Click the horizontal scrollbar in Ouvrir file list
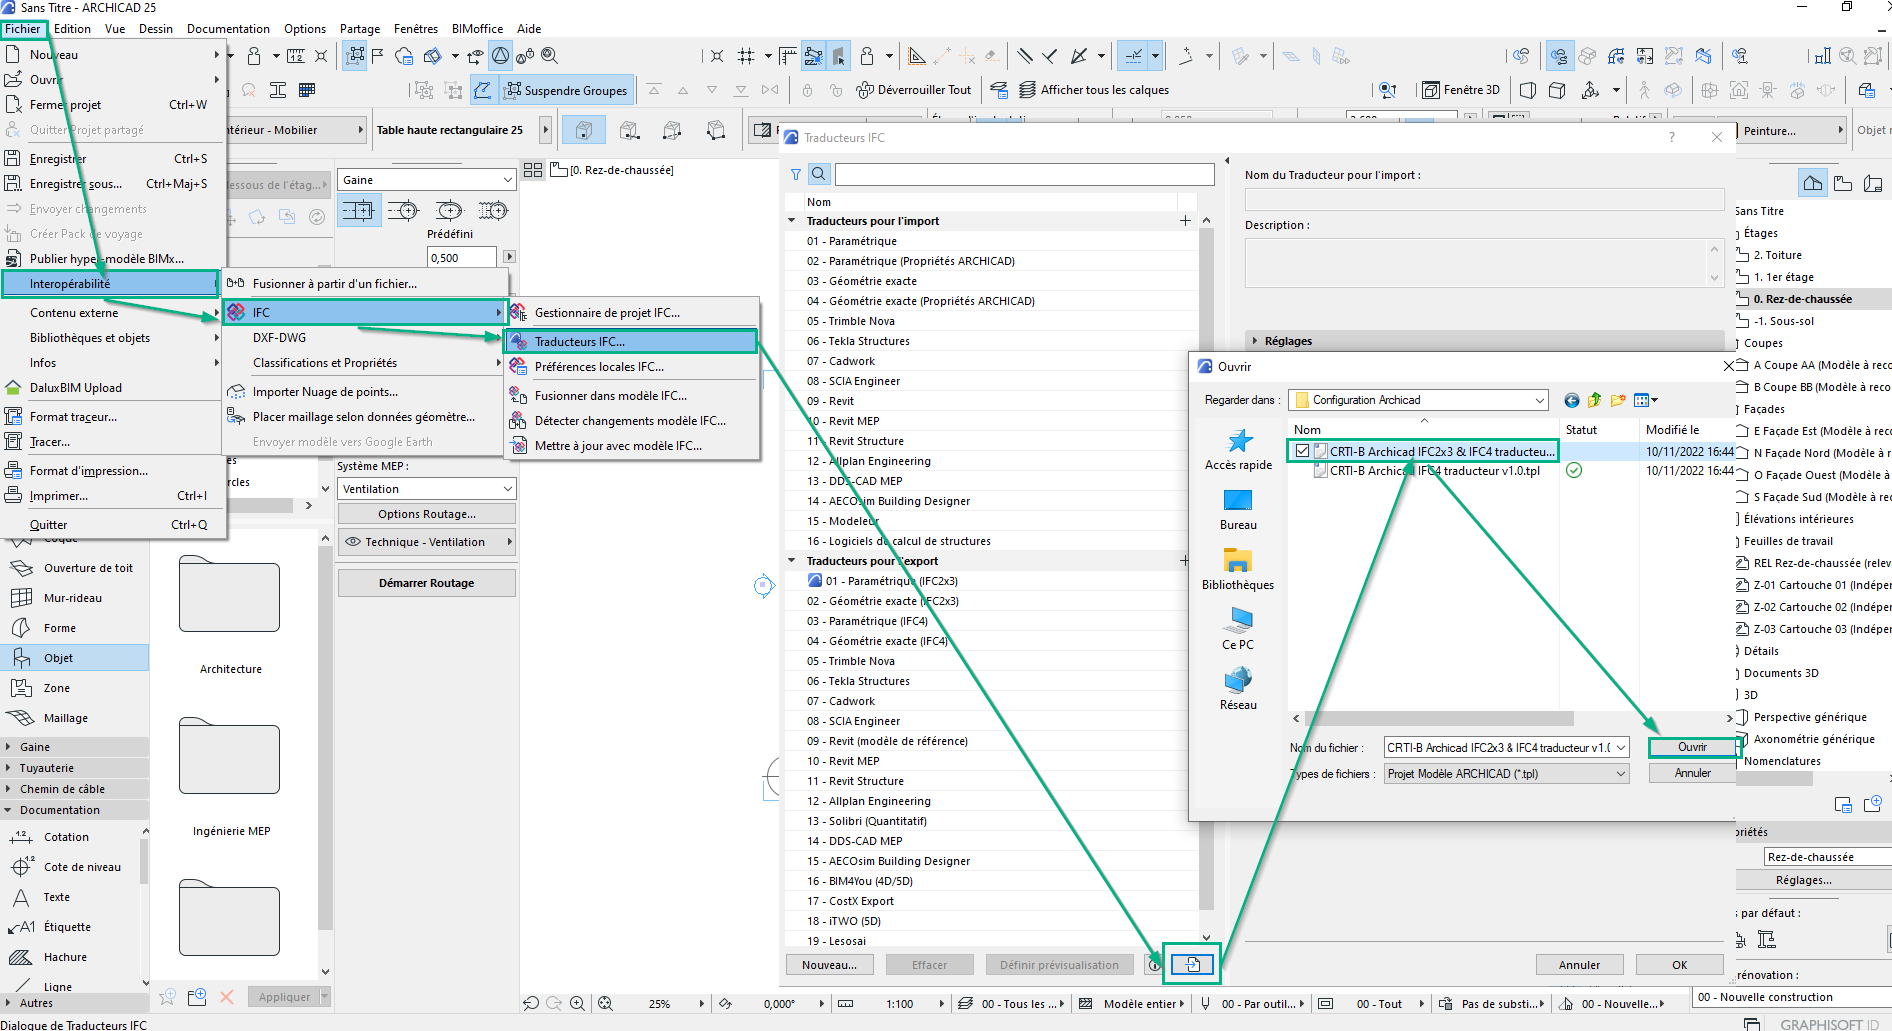Screen dimensions: 1892x1031 click(1439, 718)
